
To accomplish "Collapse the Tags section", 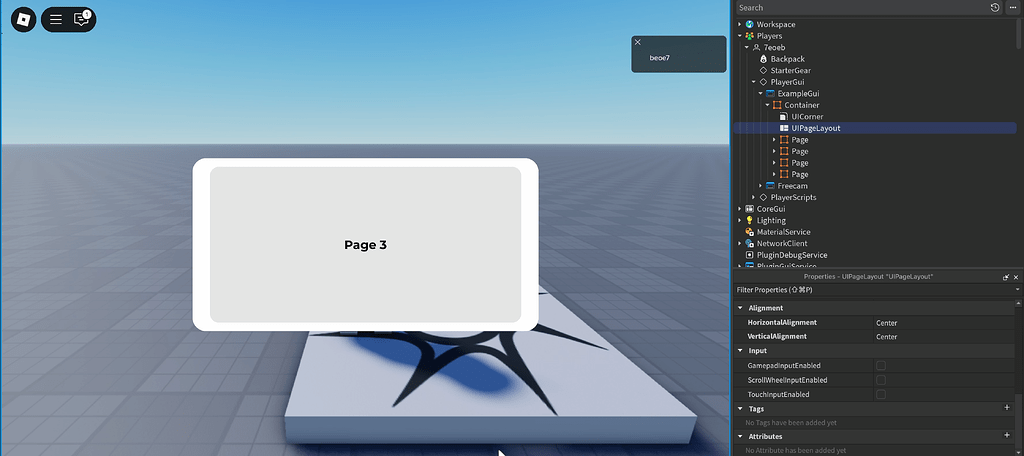I will pos(741,409).
